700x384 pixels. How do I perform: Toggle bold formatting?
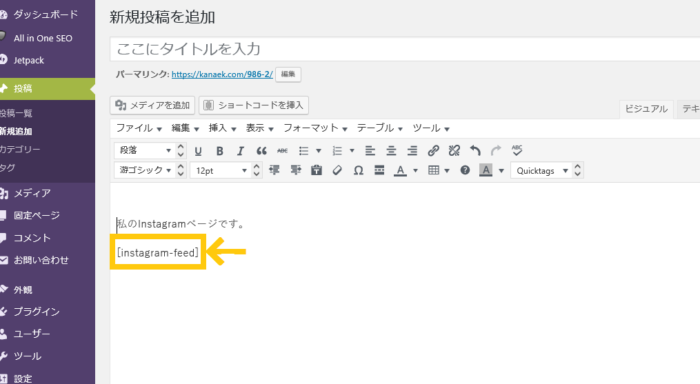219,151
